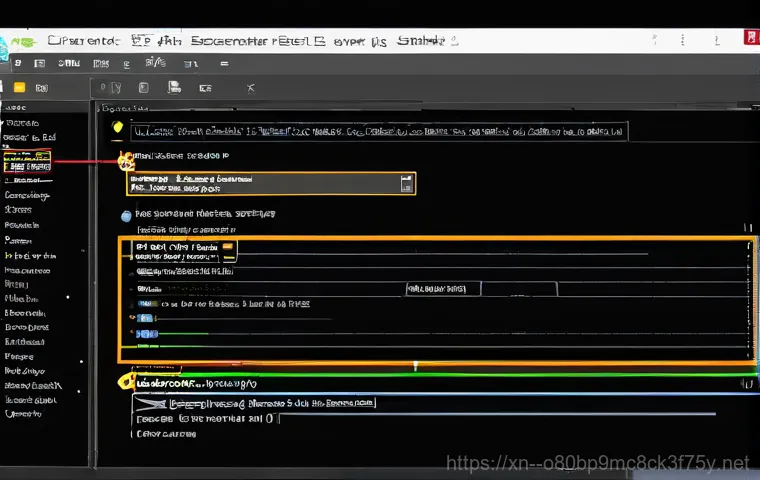Click the orange gear icon left of orange field
This screenshot has height=480, width=760.
click(x=126, y=160)
